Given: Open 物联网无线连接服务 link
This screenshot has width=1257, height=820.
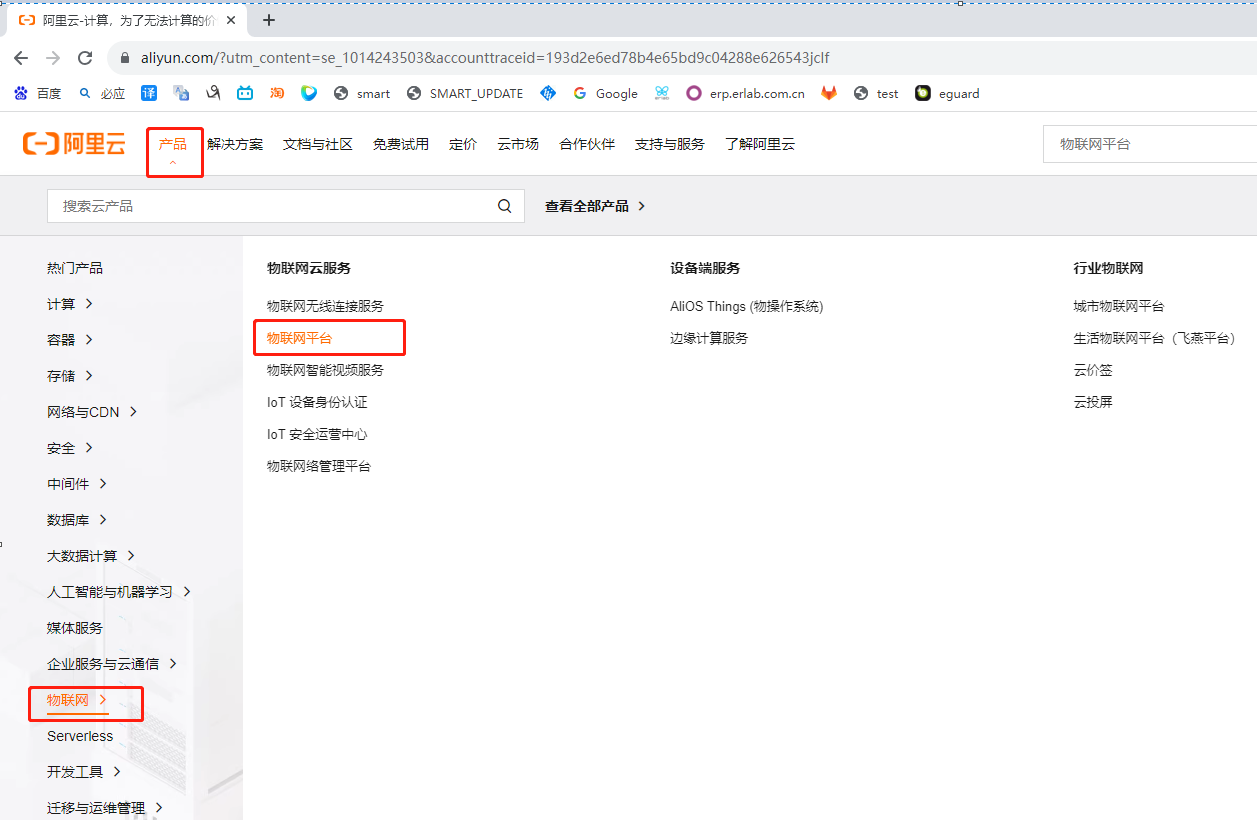Looking at the screenshot, I should coord(325,306).
